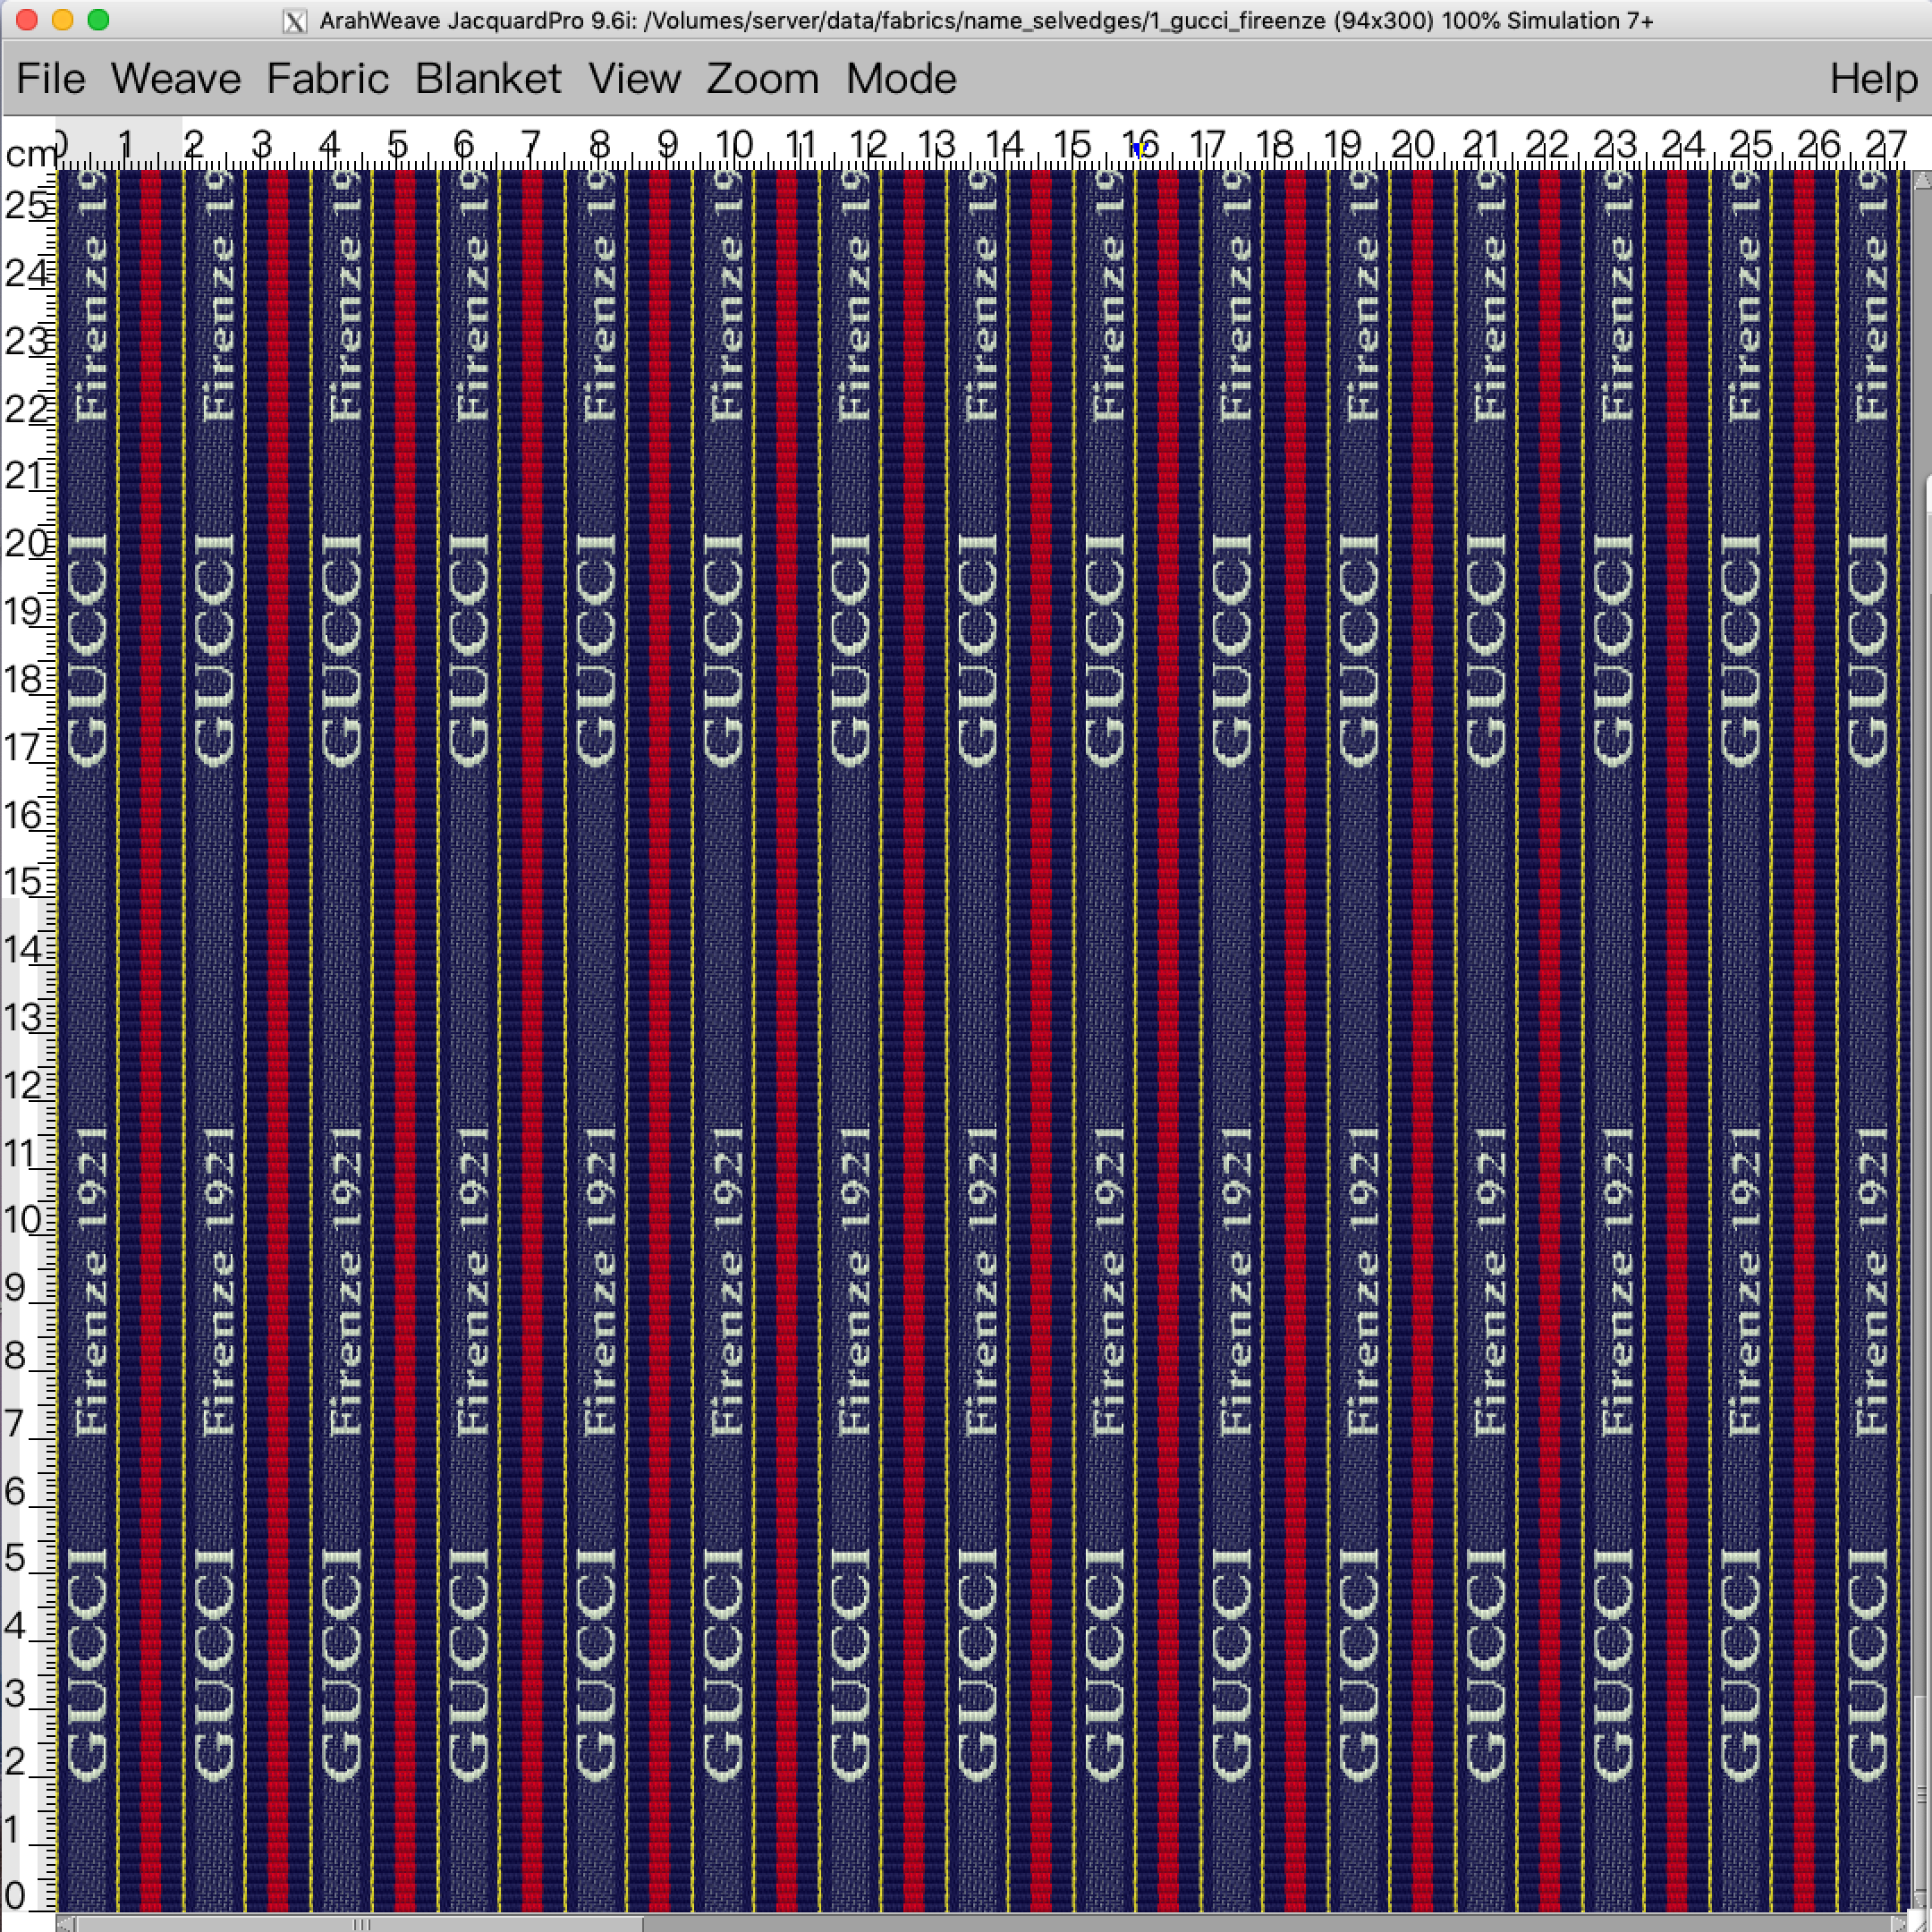Click the yellow minimize window button
The width and height of the screenshot is (1932, 1932).
pyautogui.click(x=62, y=20)
